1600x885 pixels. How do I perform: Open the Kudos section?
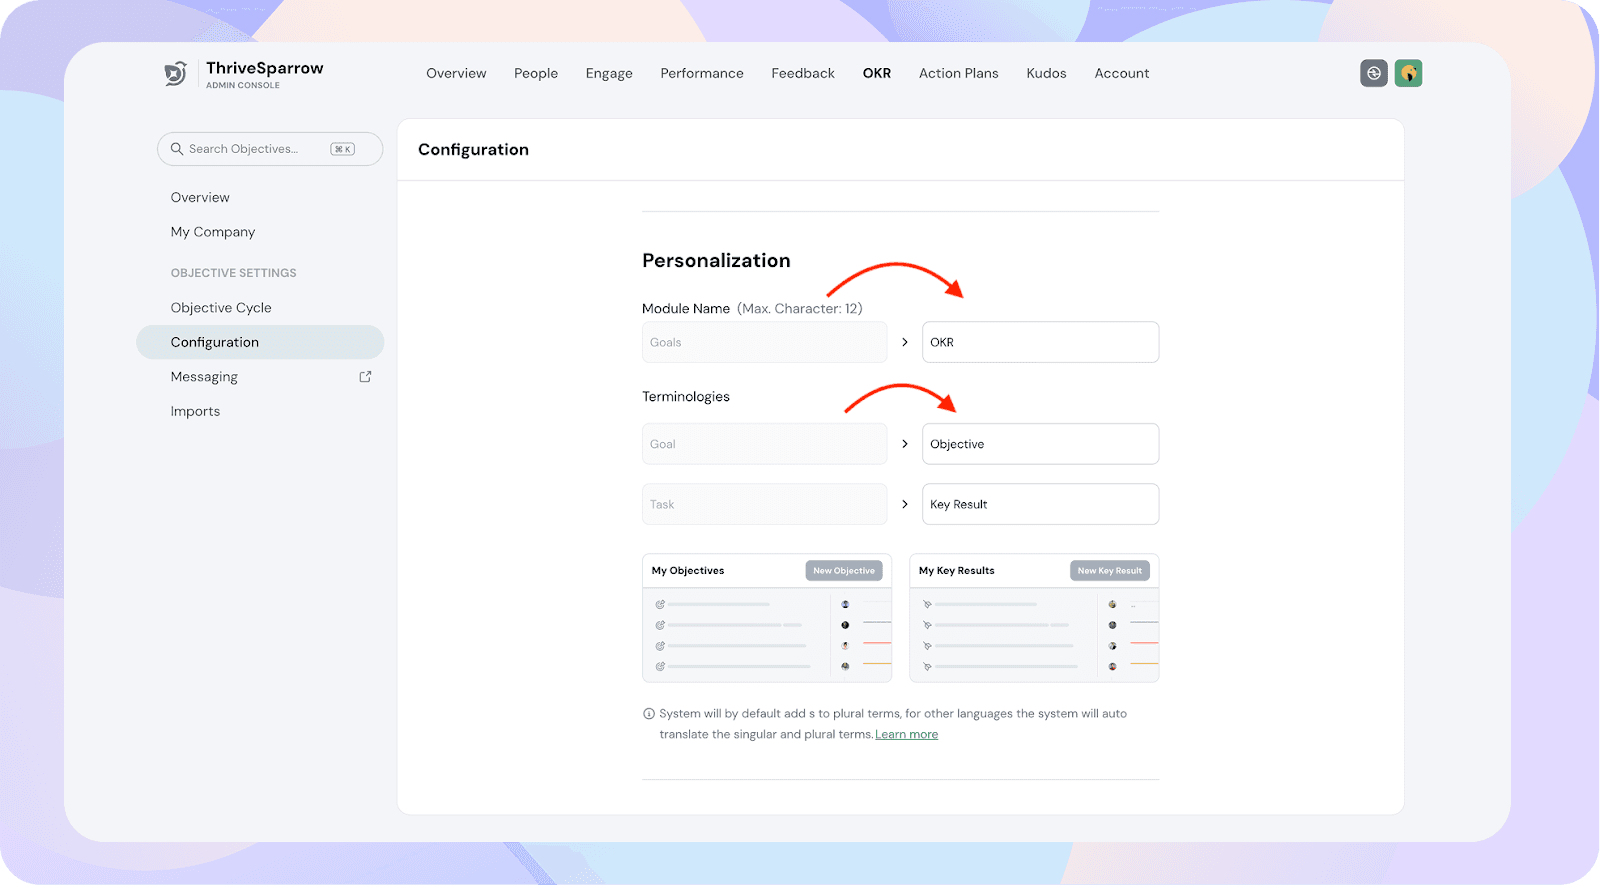[1046, 73]
